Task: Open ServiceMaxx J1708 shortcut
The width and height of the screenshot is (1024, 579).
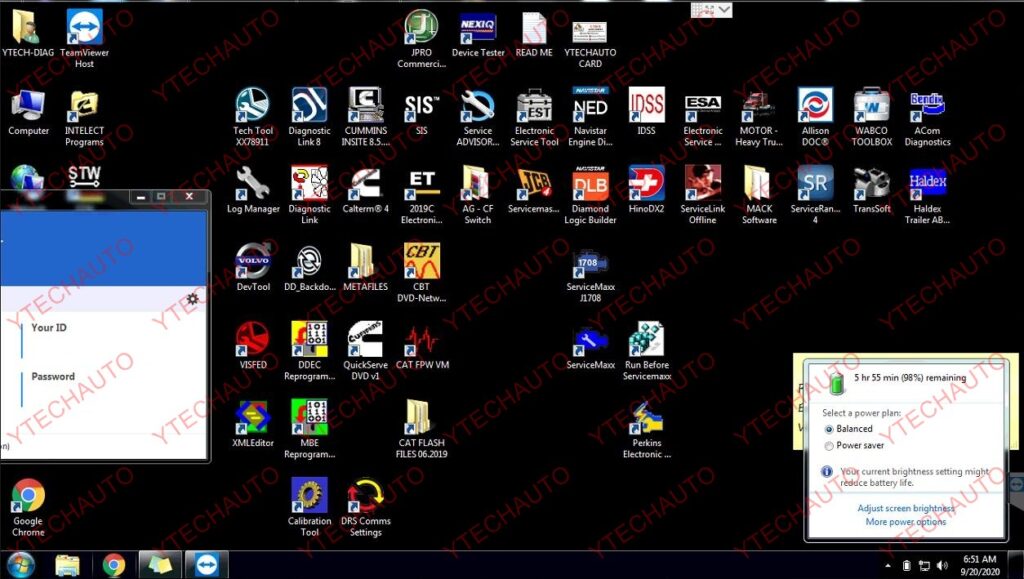Action: tap(590, 275)
